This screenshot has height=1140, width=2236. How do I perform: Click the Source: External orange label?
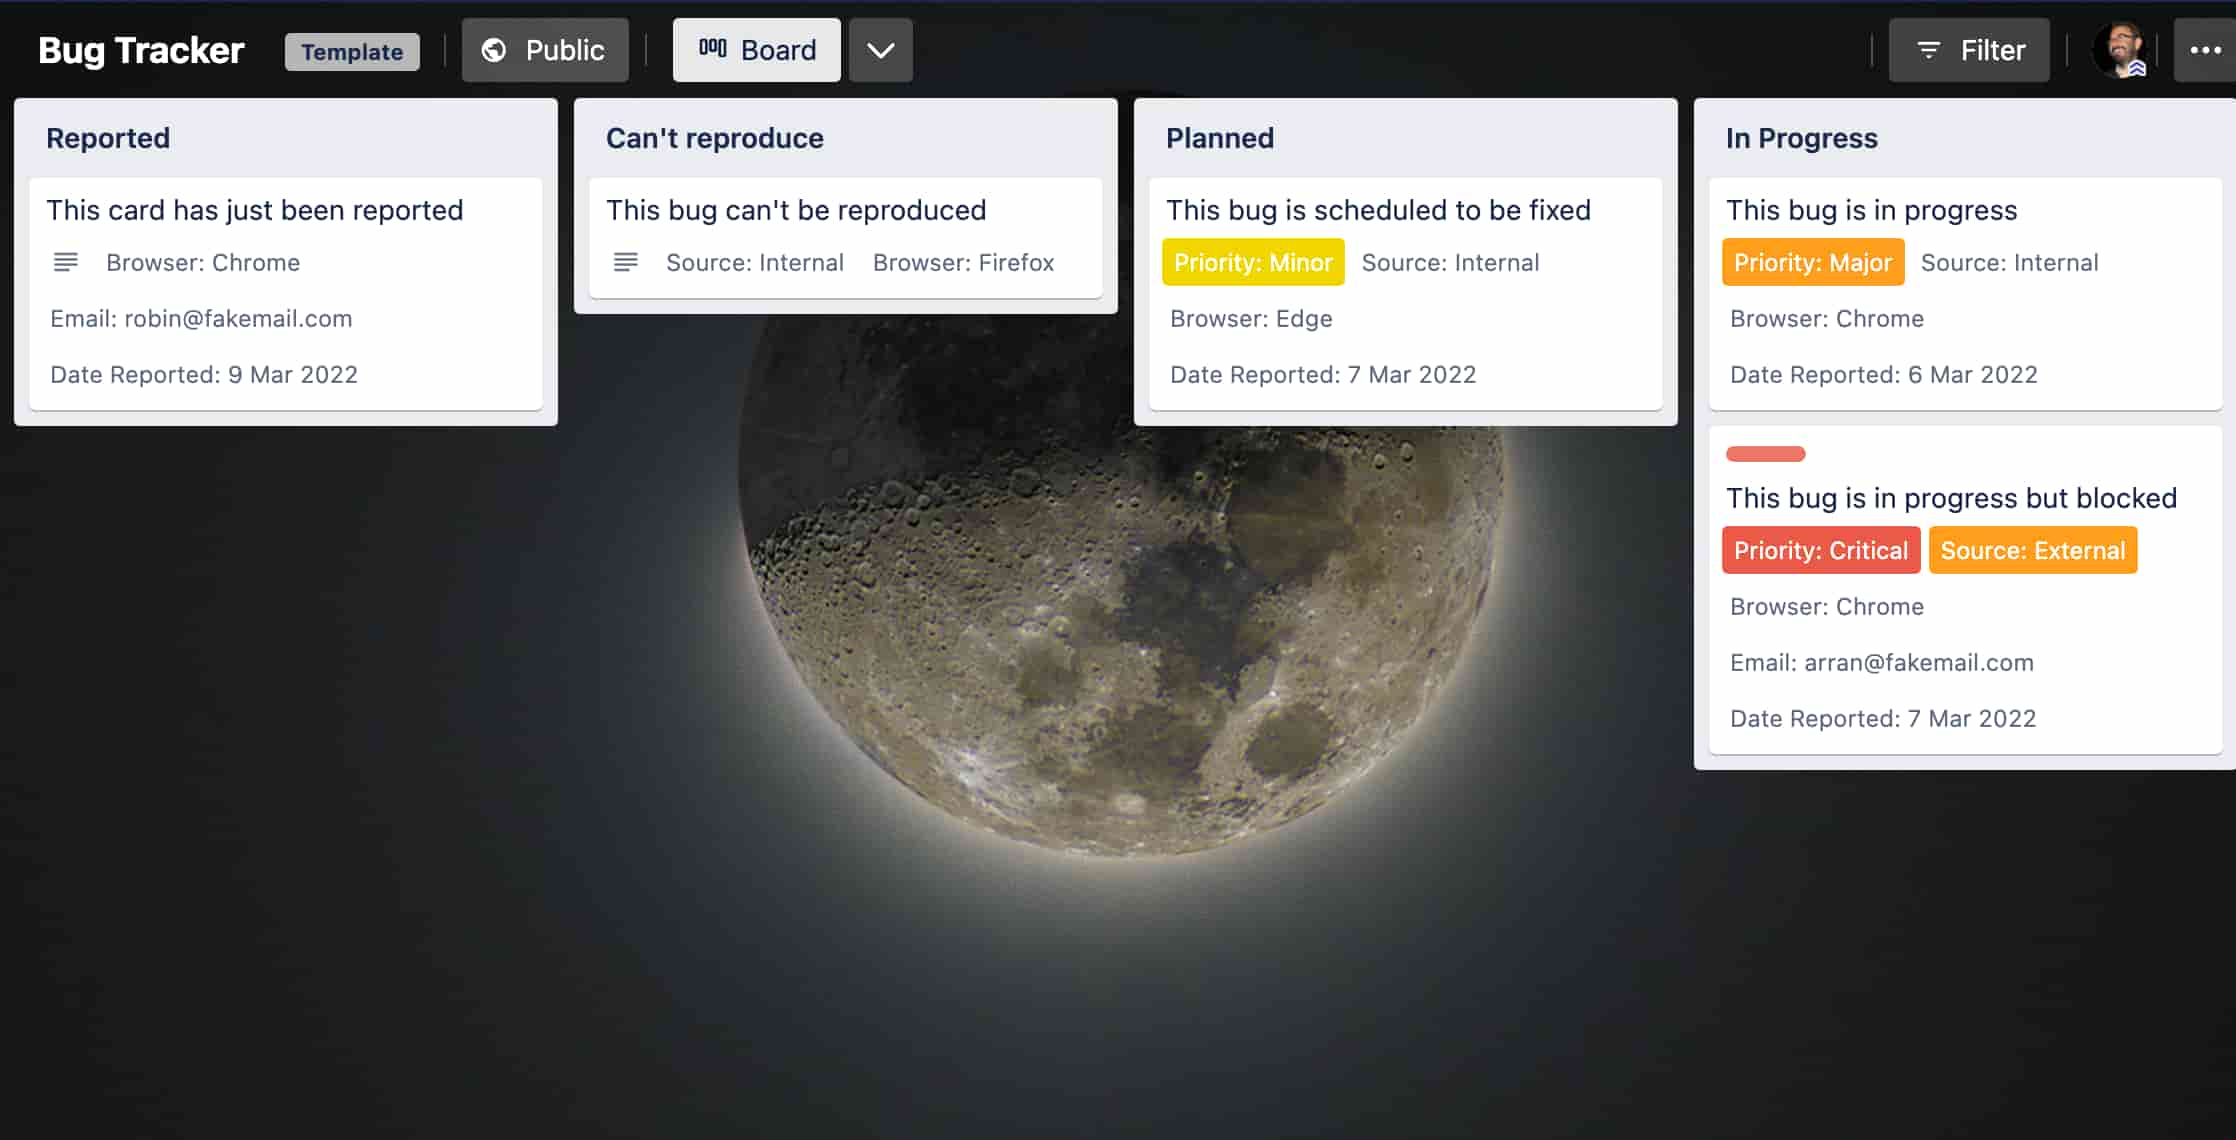2033,550
